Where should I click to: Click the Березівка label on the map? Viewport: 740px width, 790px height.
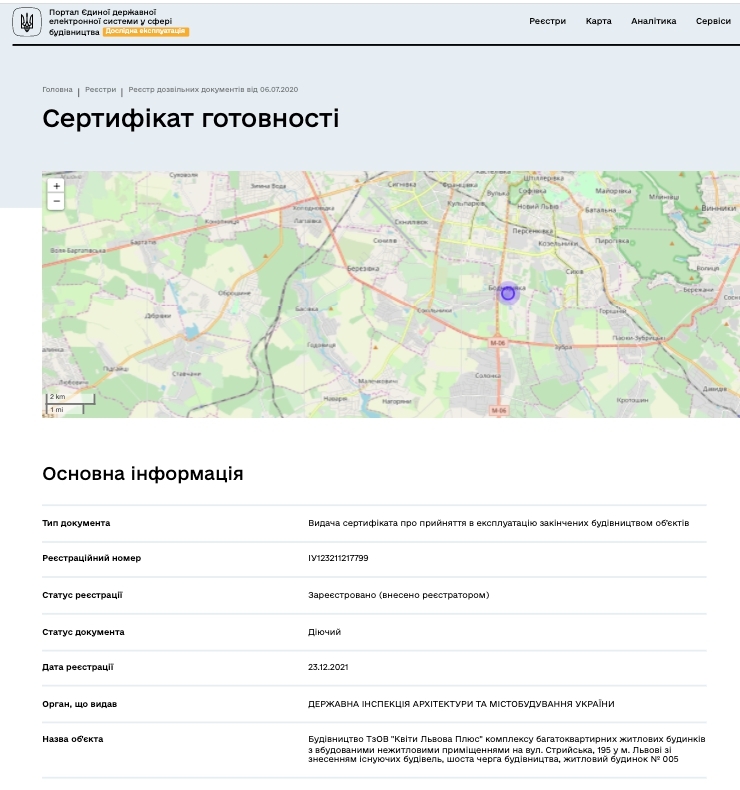(365, 268)
